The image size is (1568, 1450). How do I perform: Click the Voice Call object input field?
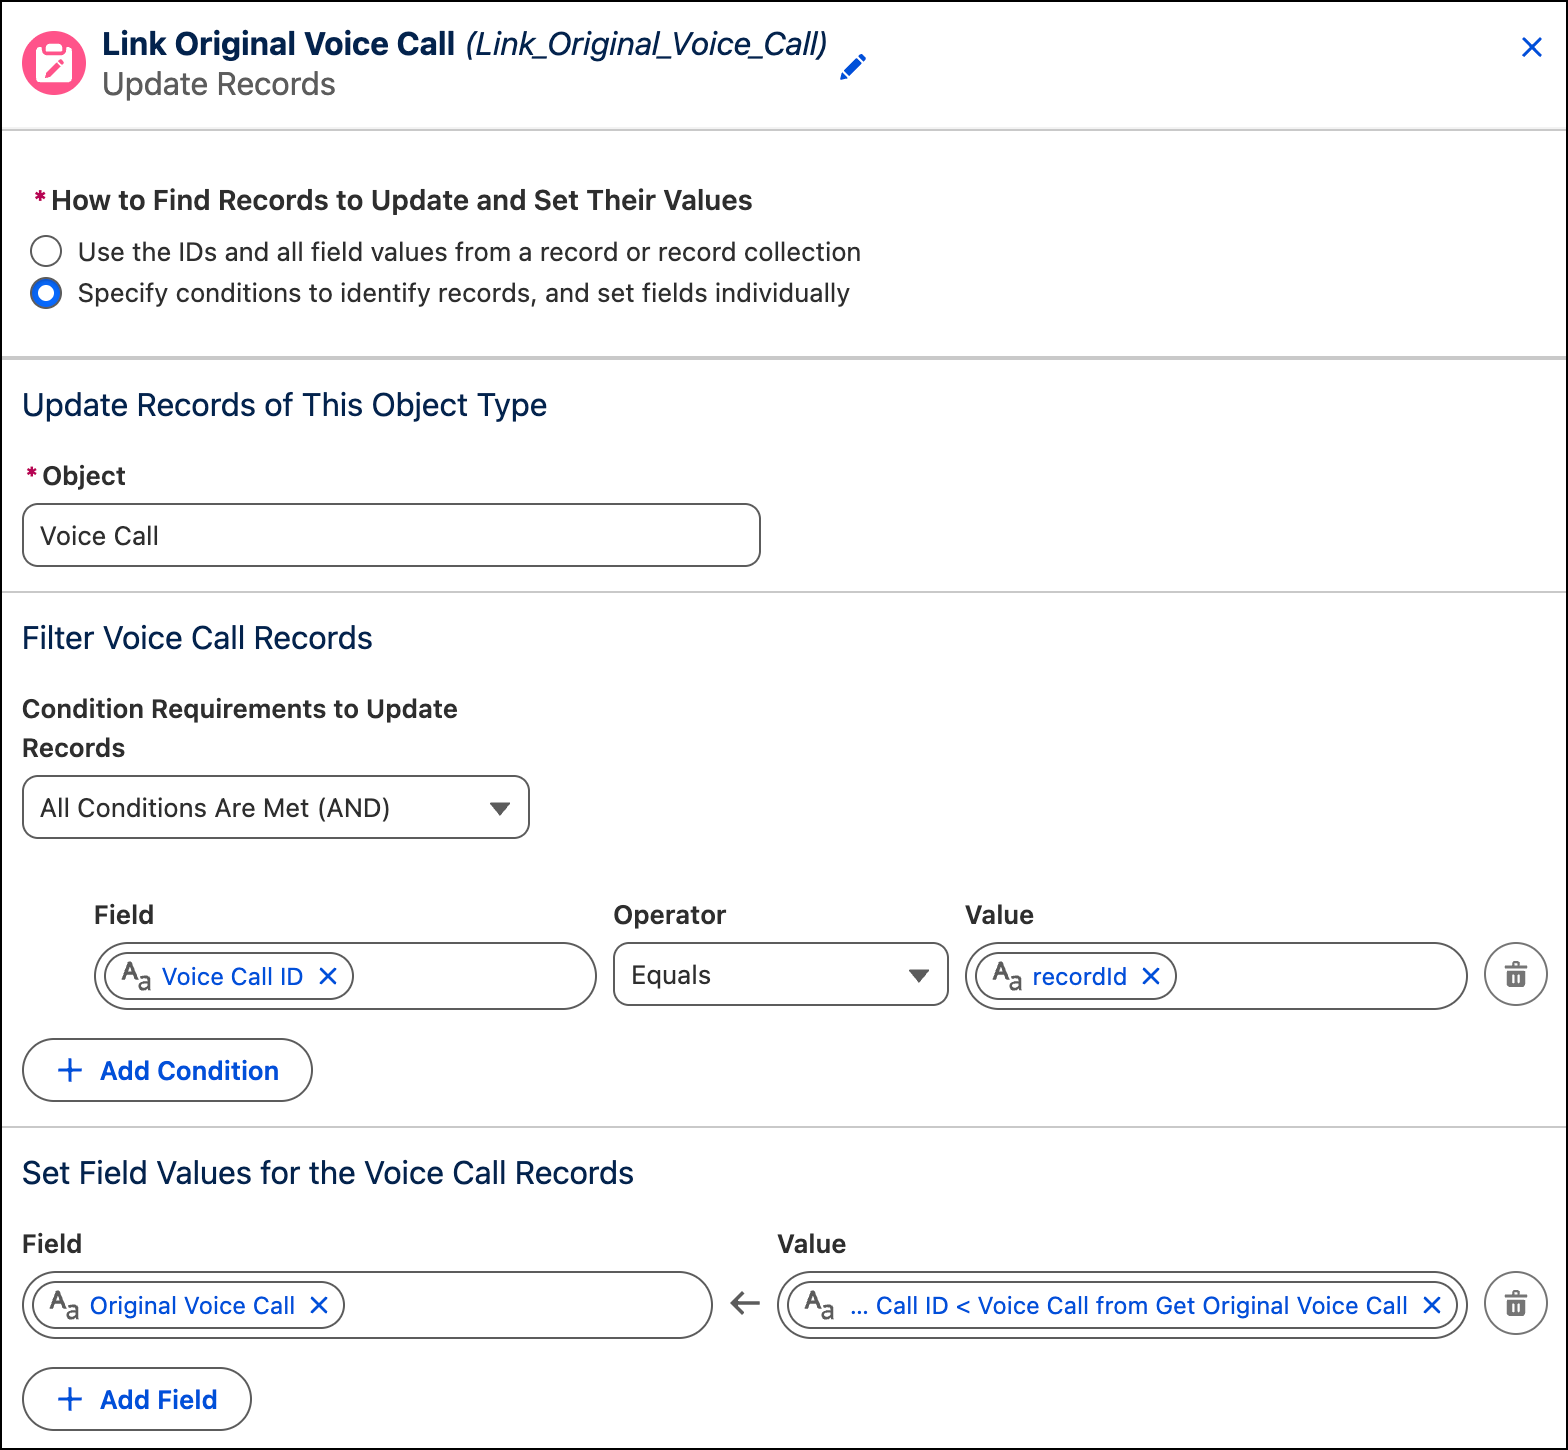391,535
